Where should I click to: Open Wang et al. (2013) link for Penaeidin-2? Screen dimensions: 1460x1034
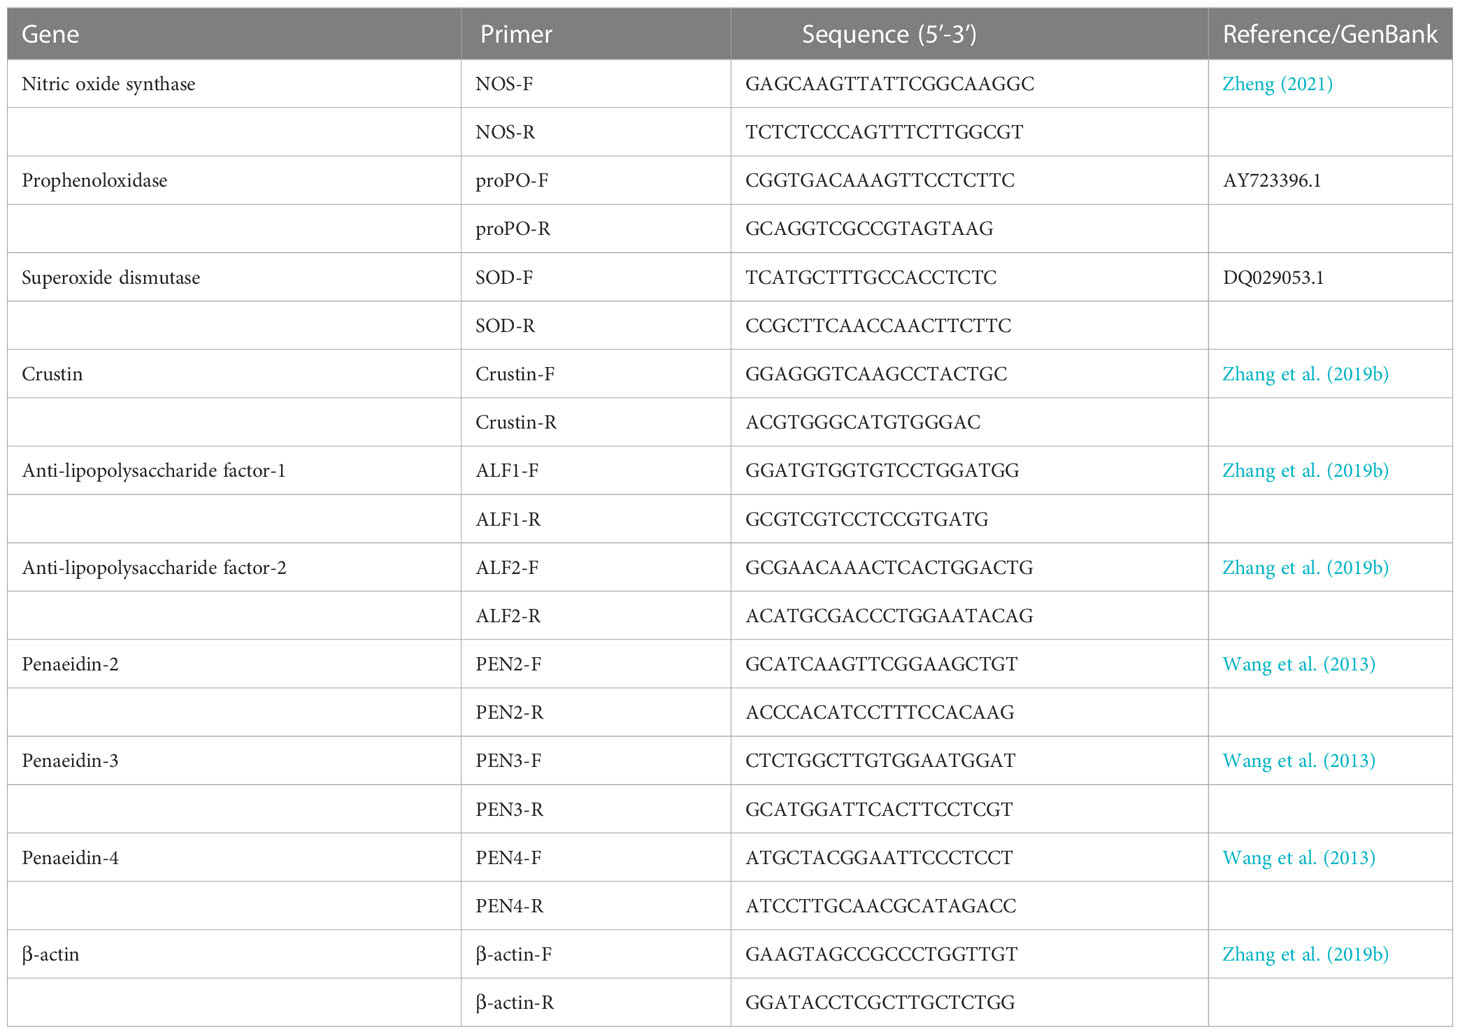(x=1299, y=664)
